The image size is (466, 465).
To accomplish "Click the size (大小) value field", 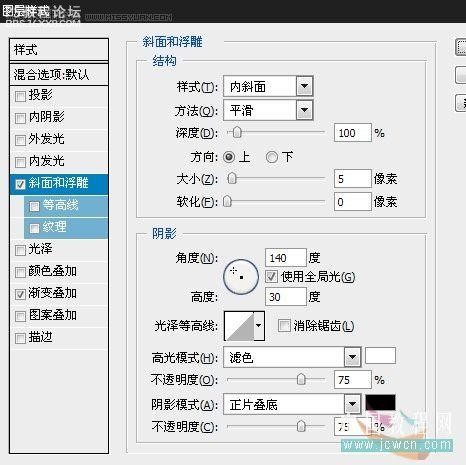I will point(353,179).
